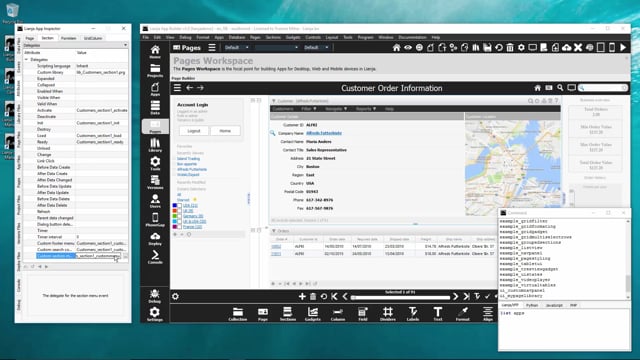Collapse the Customer section with its triangle

pos(274,101)
